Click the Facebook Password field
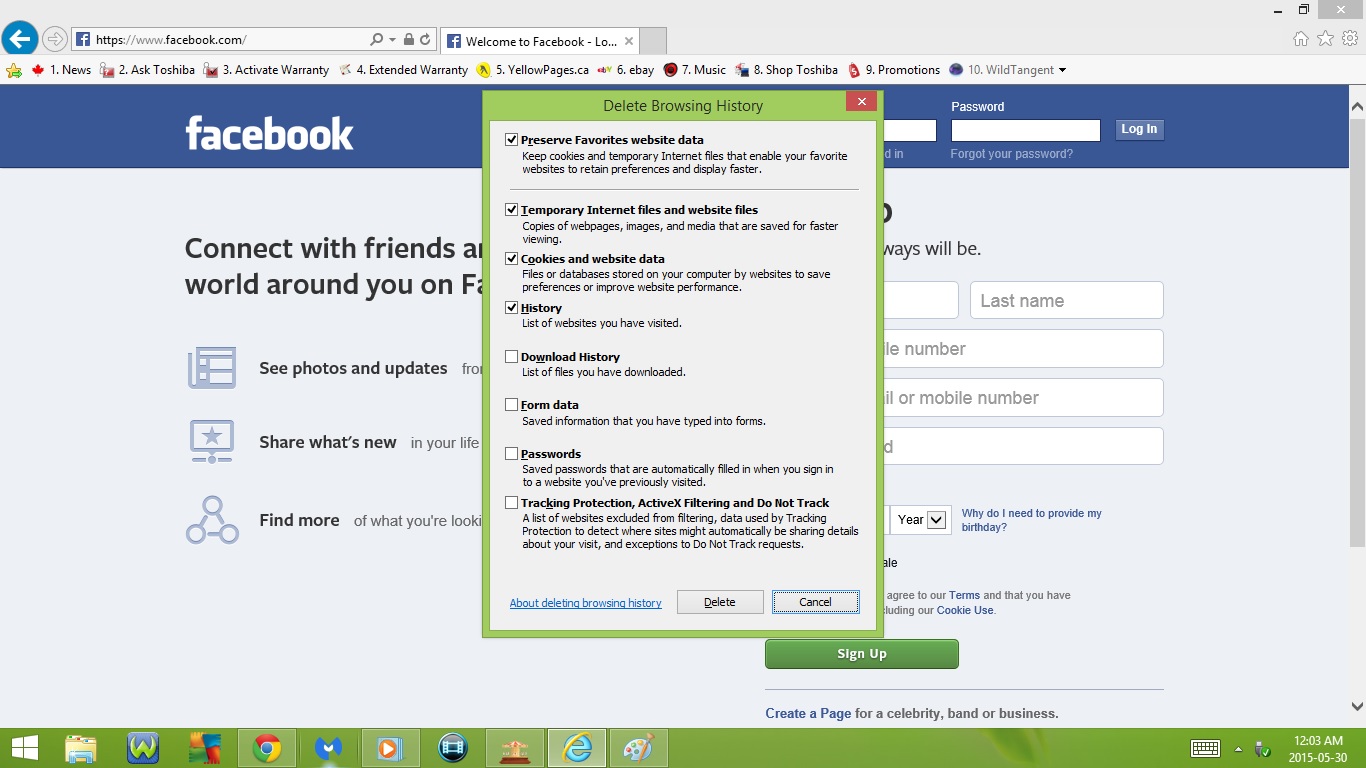The height and width of the screenshot is (768, 1366). (1025, 130)
